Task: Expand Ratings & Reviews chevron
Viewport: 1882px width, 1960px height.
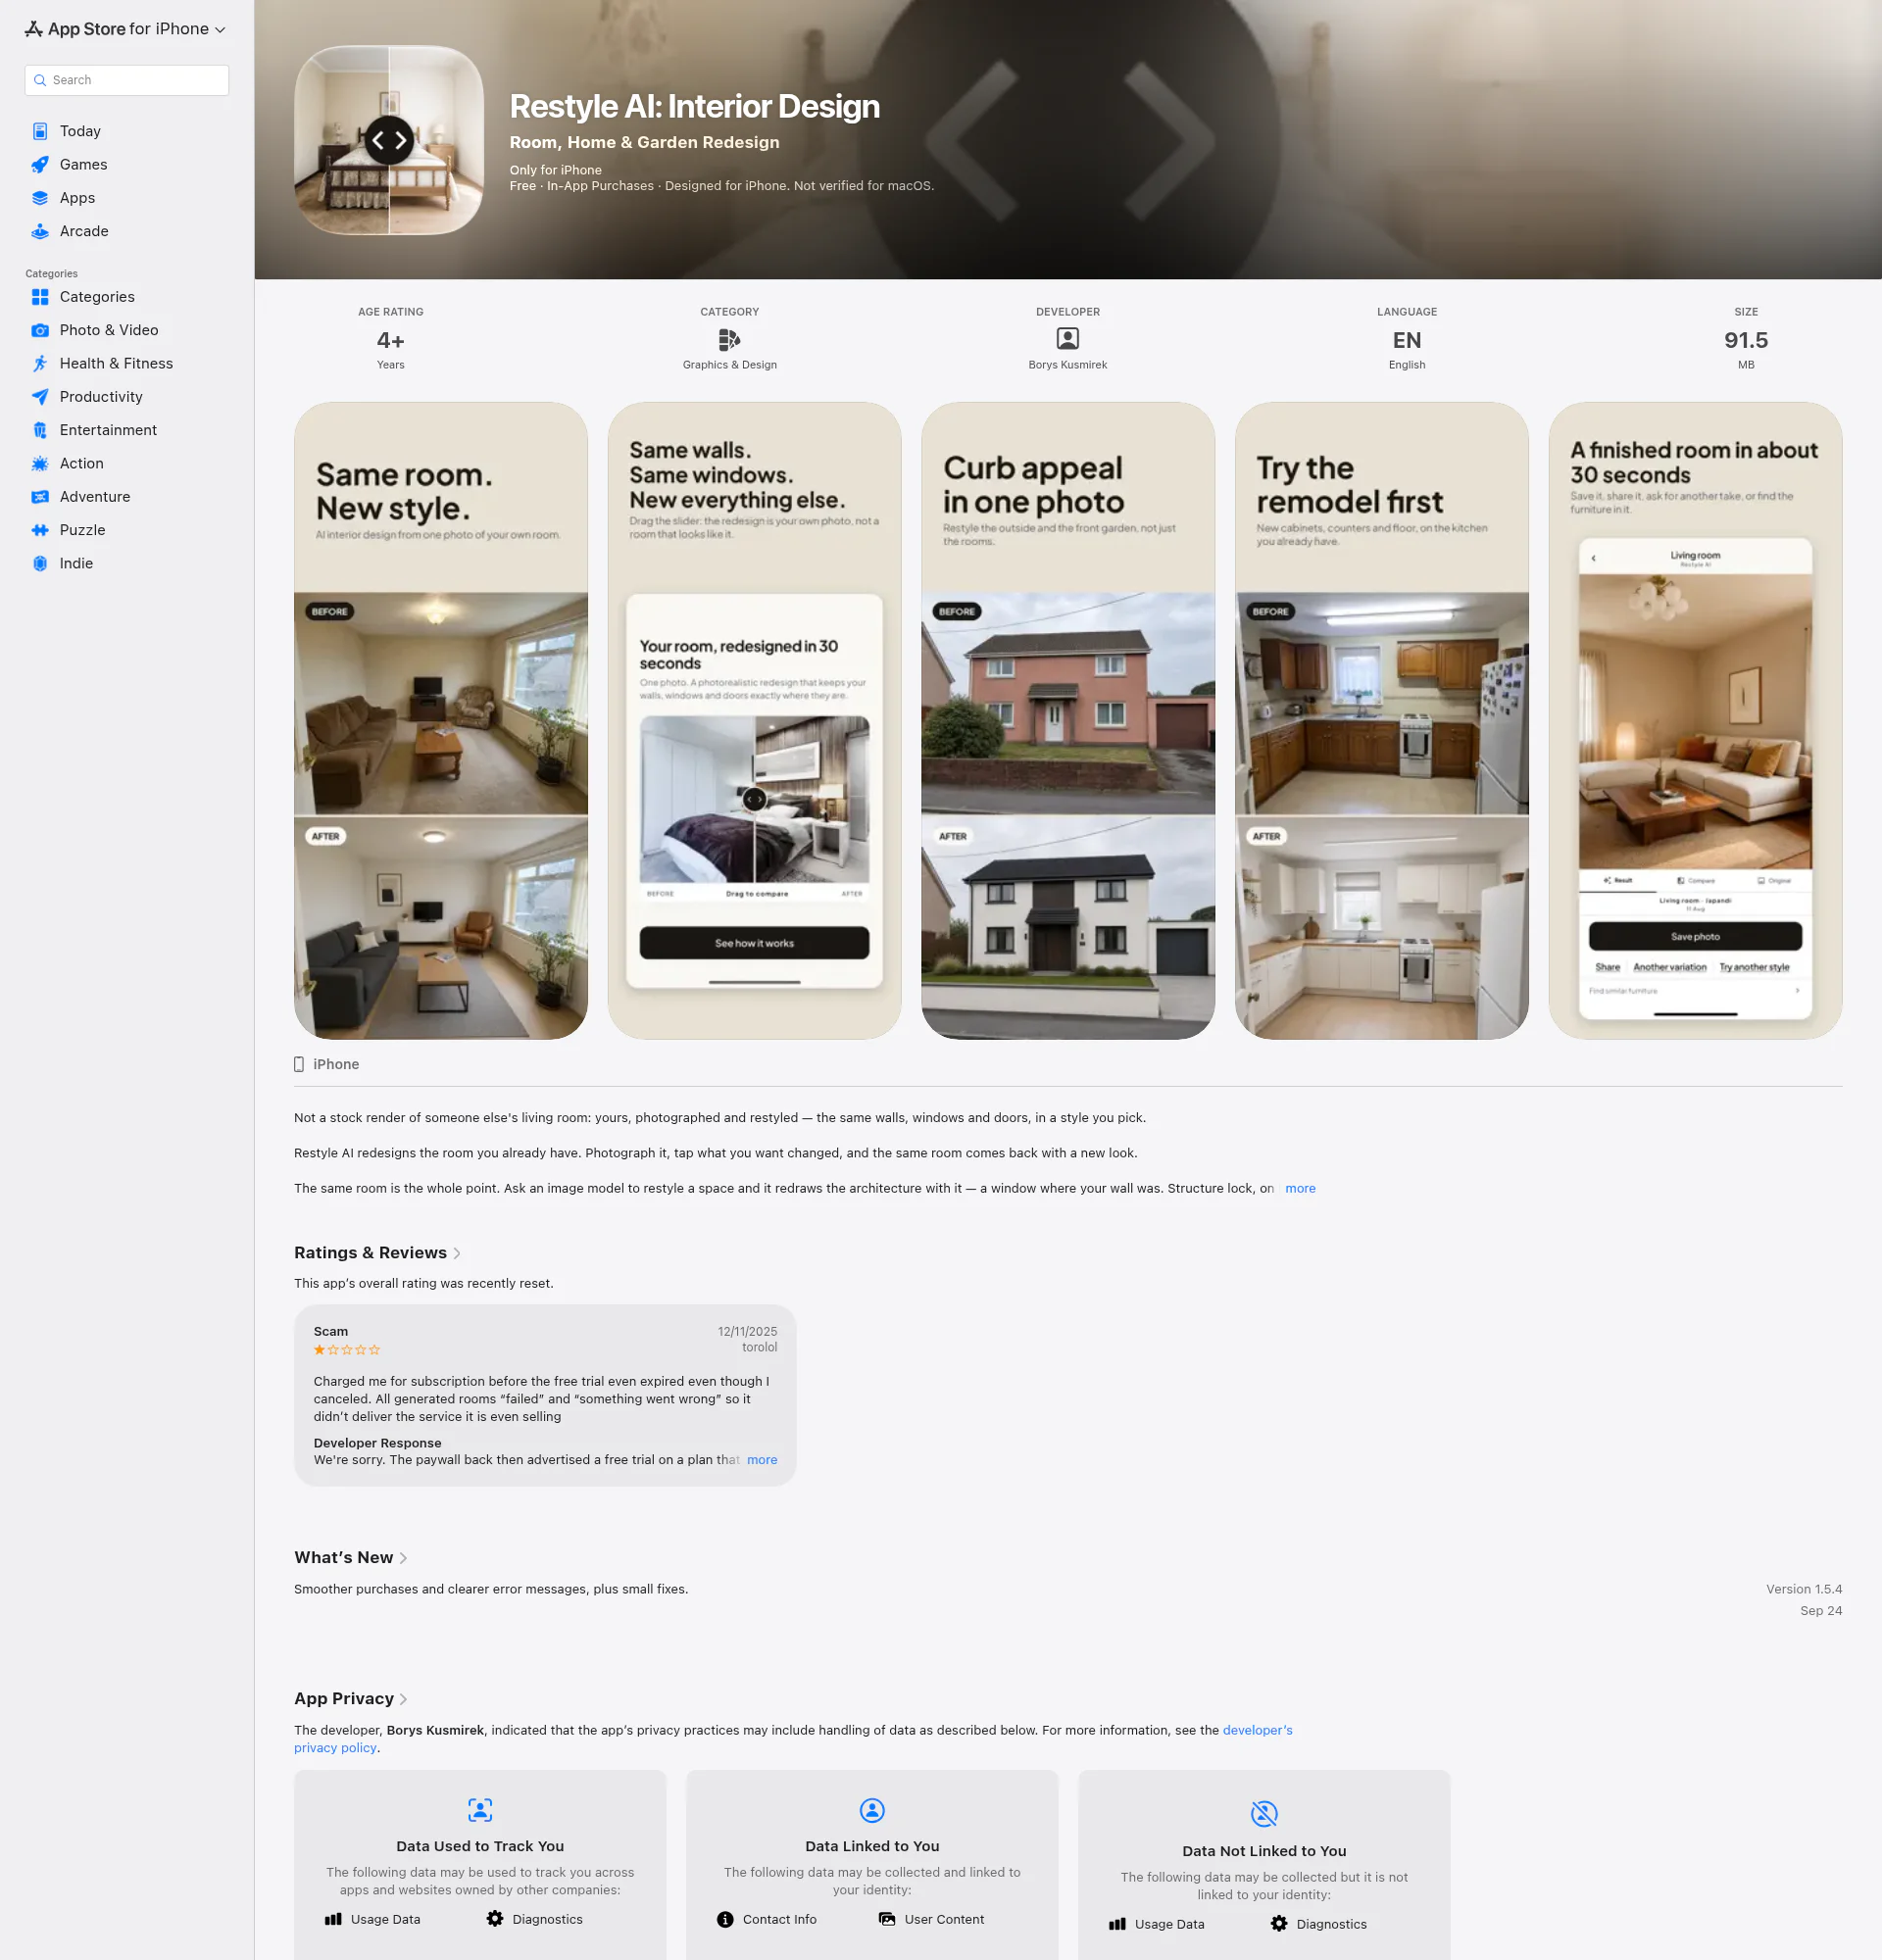Action: pyautogui.click(x=457, y=1253)
